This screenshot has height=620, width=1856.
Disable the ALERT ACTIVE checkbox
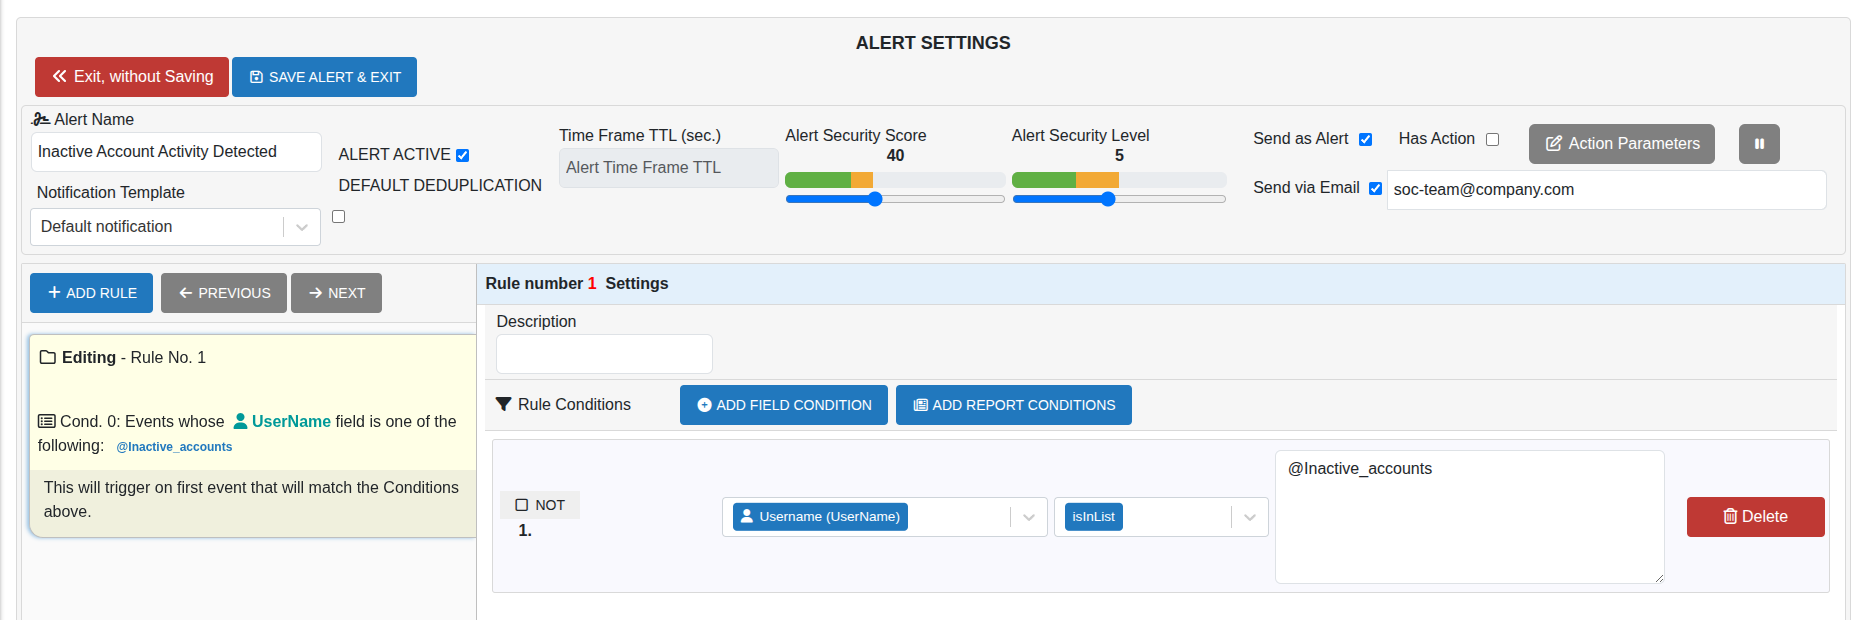click(x=462, y=154)
